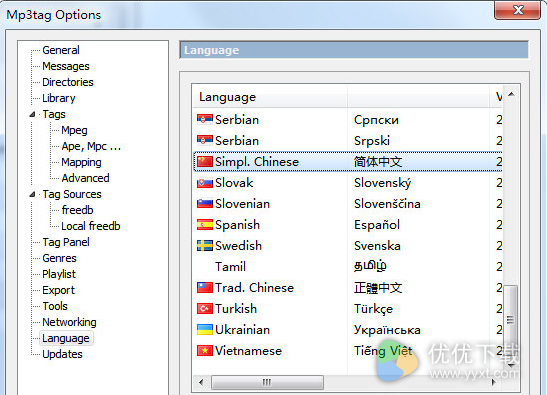This screenshot has width=547, height=395.
Task: Select Slovak language
Action: (x=347, y=183)
